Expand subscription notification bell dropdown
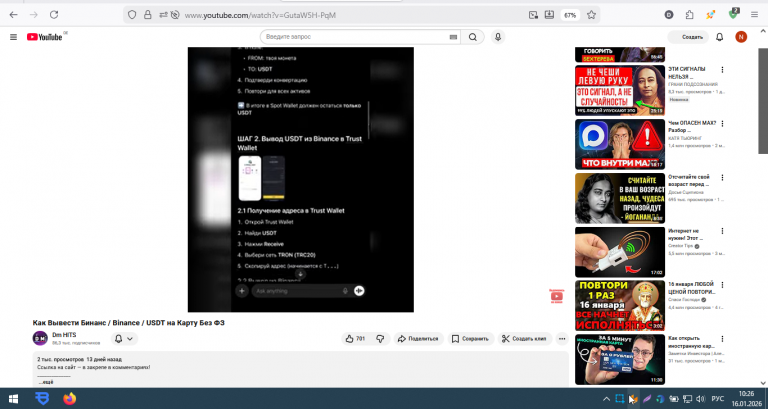The image size is (768, 409). (124, 338)
